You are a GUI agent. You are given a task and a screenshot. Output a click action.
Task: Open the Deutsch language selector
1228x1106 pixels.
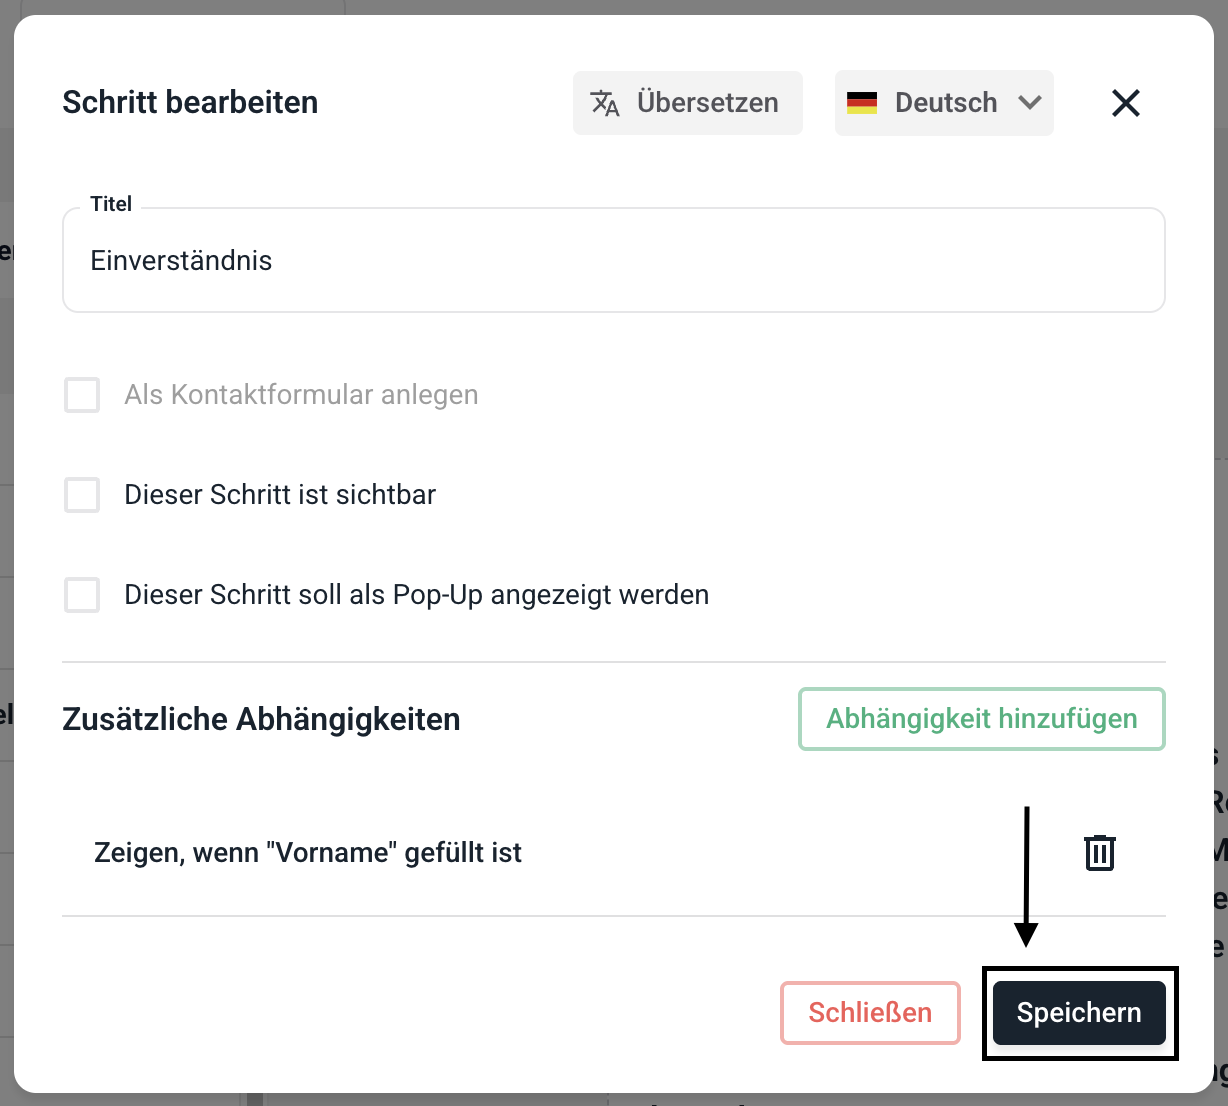click(x=944, y=103)
